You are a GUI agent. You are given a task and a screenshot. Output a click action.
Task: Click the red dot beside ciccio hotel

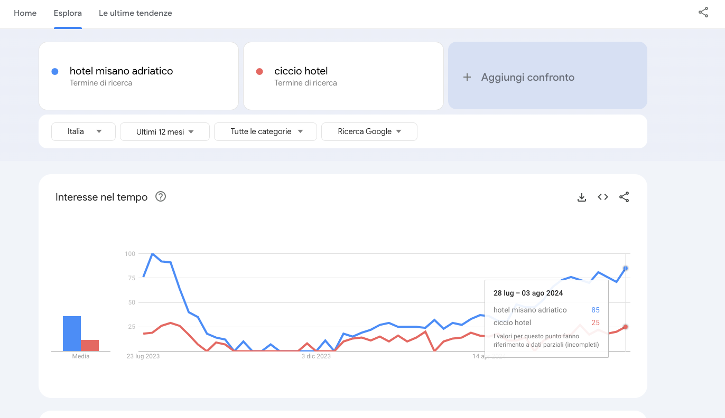click(259, 71)
